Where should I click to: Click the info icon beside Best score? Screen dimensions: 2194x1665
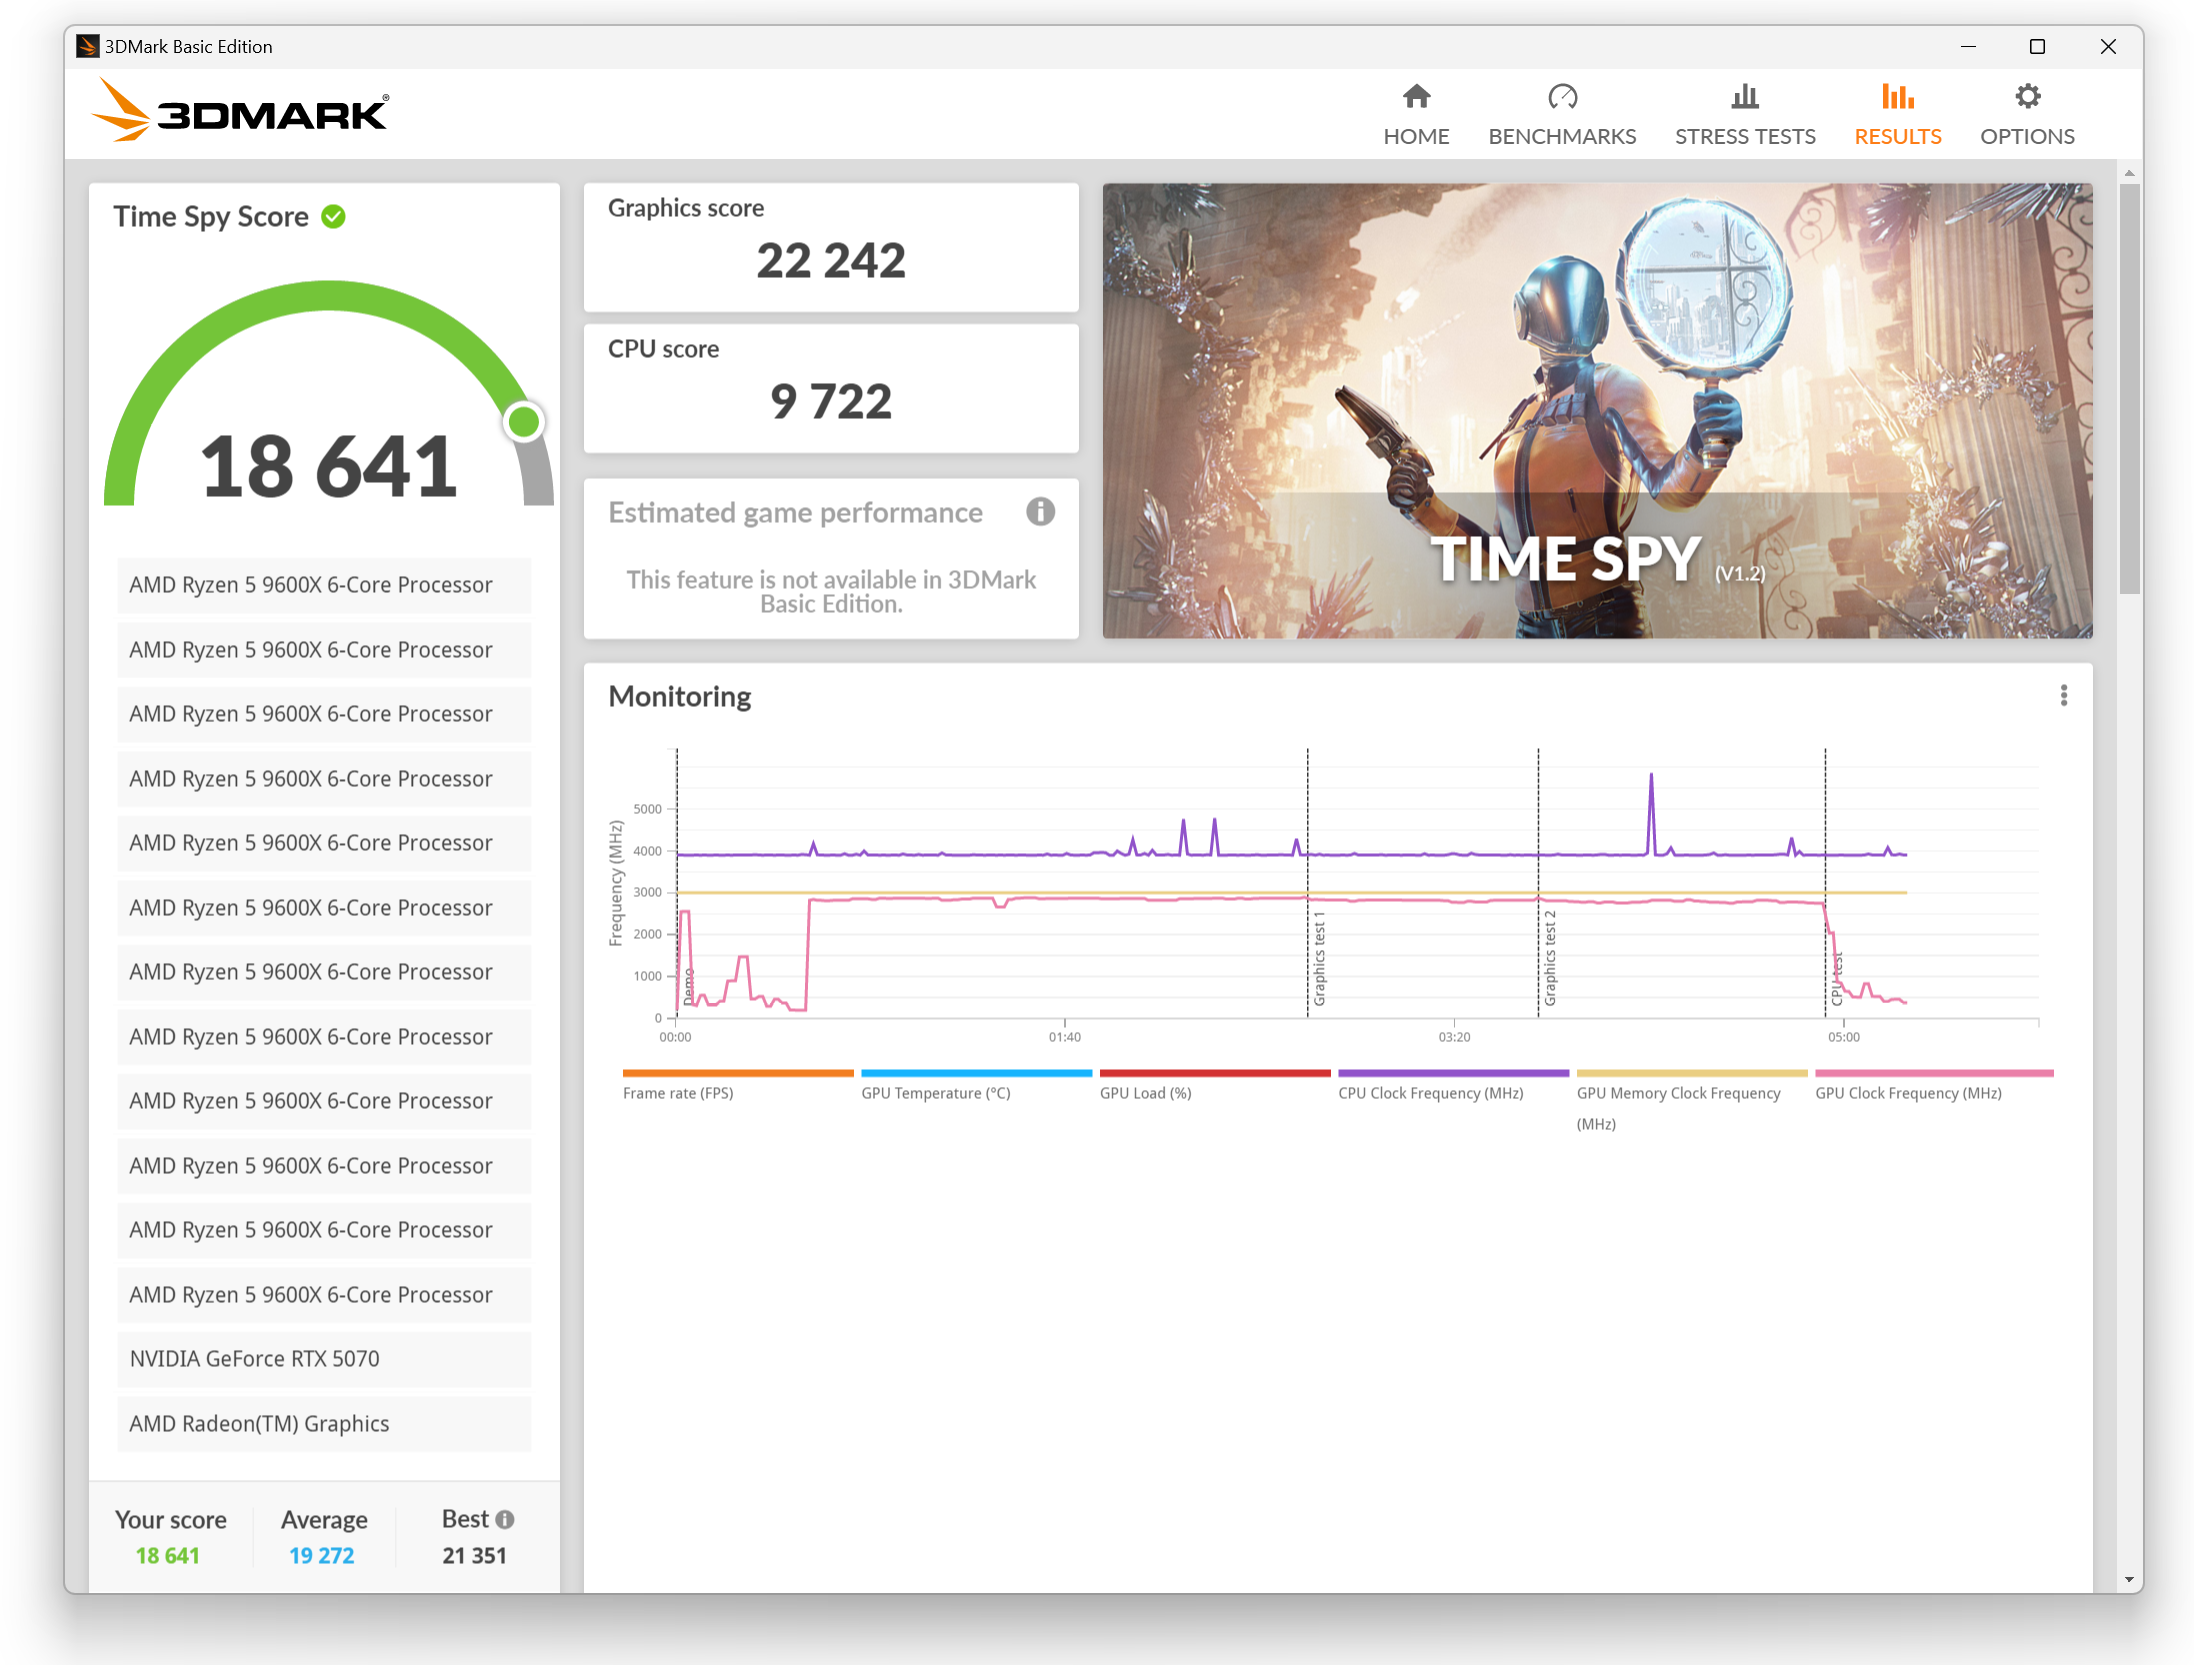click(505, 1519)
